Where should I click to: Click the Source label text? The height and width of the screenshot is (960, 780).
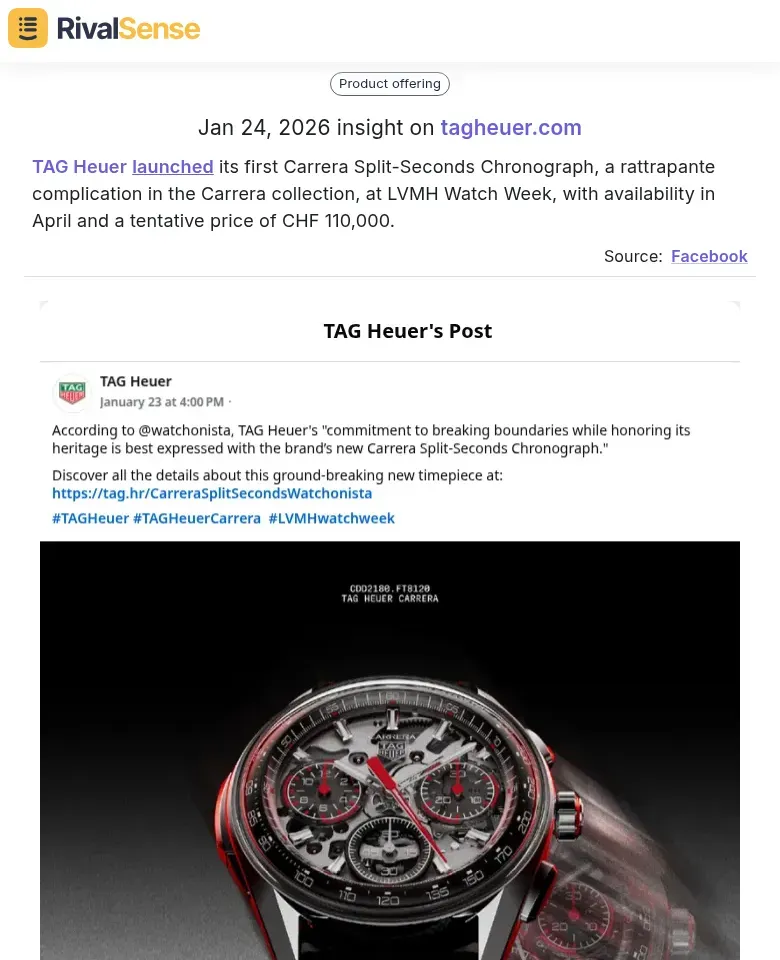633,256
